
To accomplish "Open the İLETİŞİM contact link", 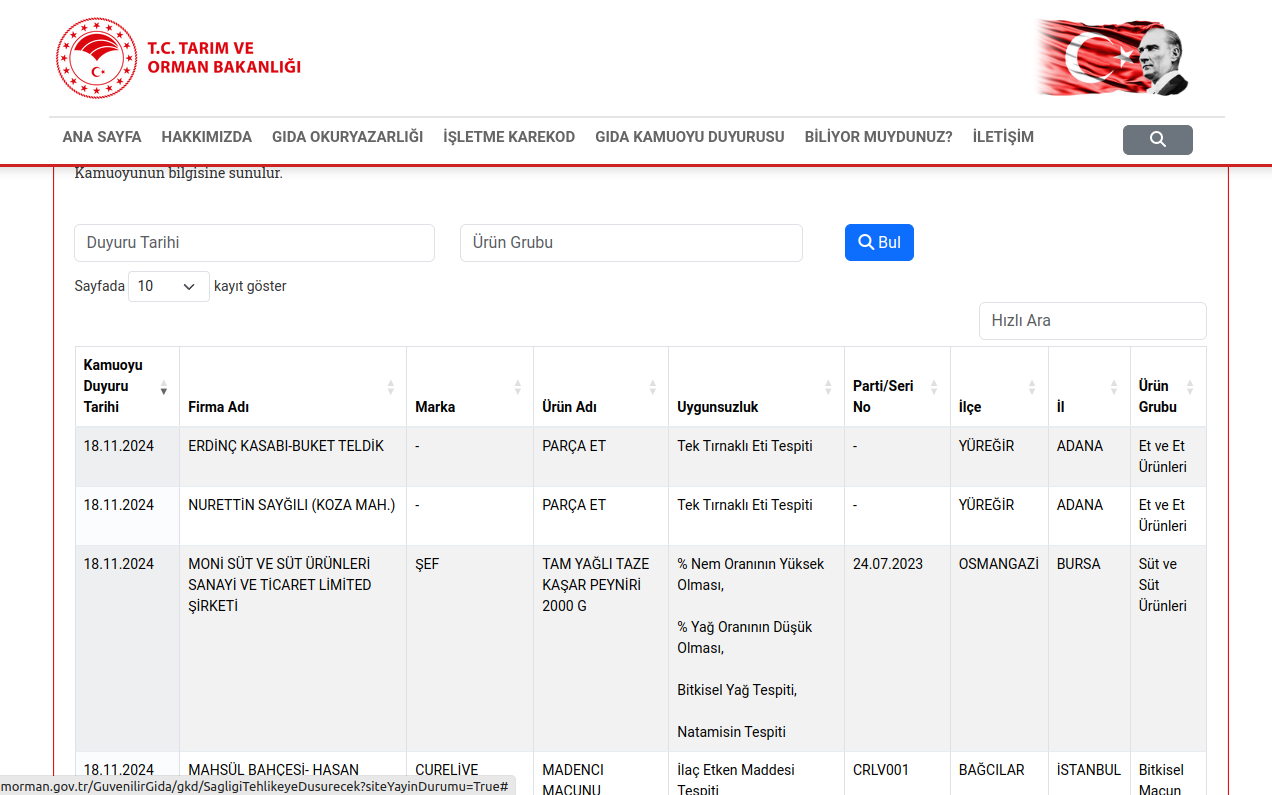I will (1002, 137).
